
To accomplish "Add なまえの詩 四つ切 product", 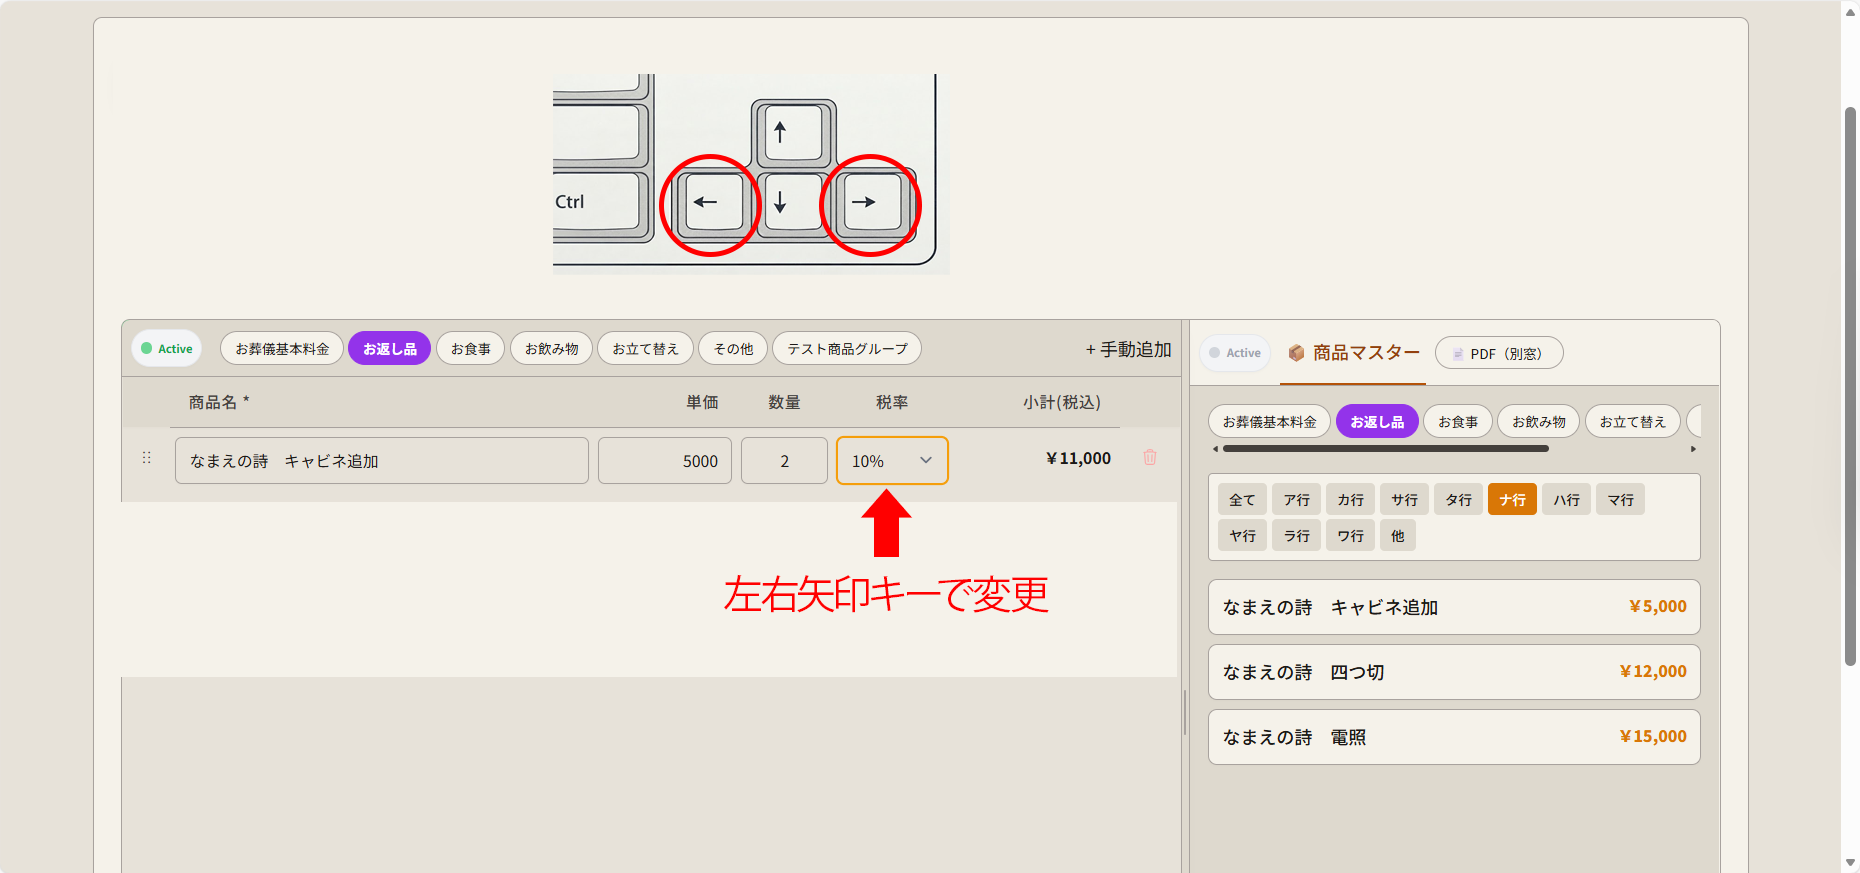I will (x=1454, y=672).
